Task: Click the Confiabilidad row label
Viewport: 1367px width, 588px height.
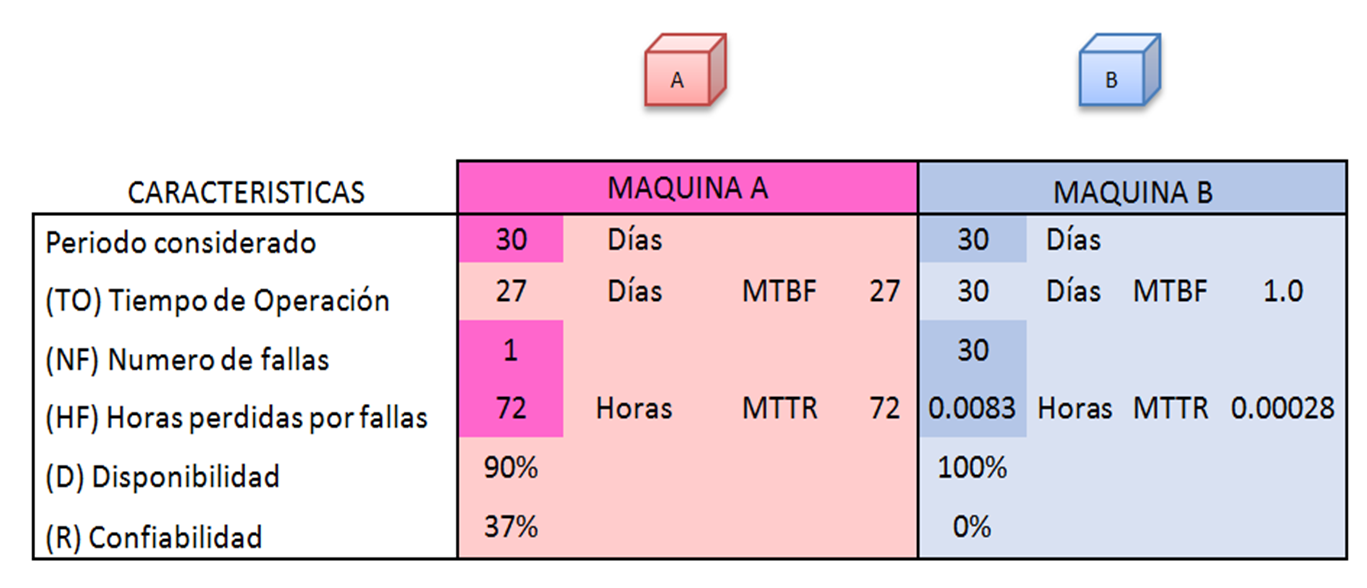Action: (154, 537)
